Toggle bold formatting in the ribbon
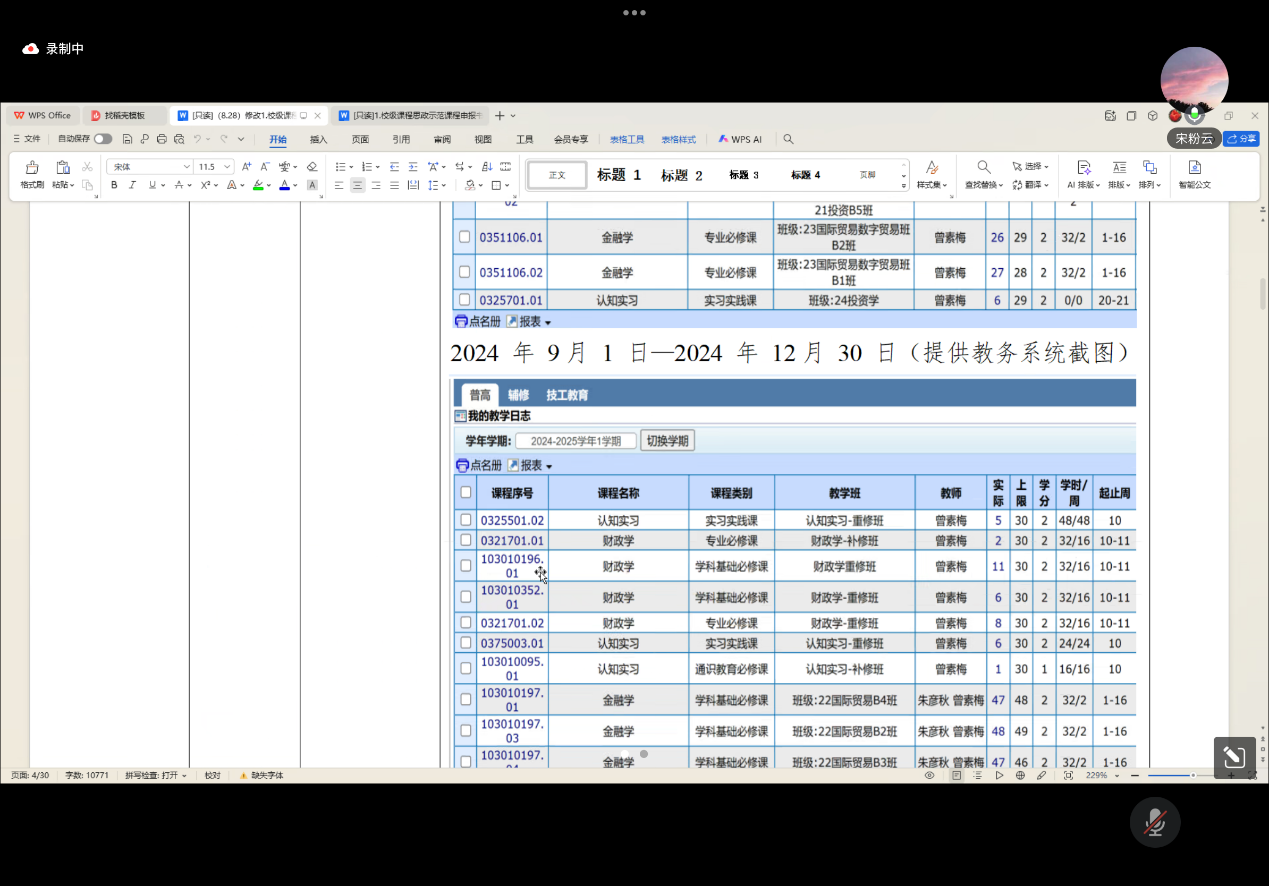Viewport: 1269px width, 886px height. click(114, 185)
